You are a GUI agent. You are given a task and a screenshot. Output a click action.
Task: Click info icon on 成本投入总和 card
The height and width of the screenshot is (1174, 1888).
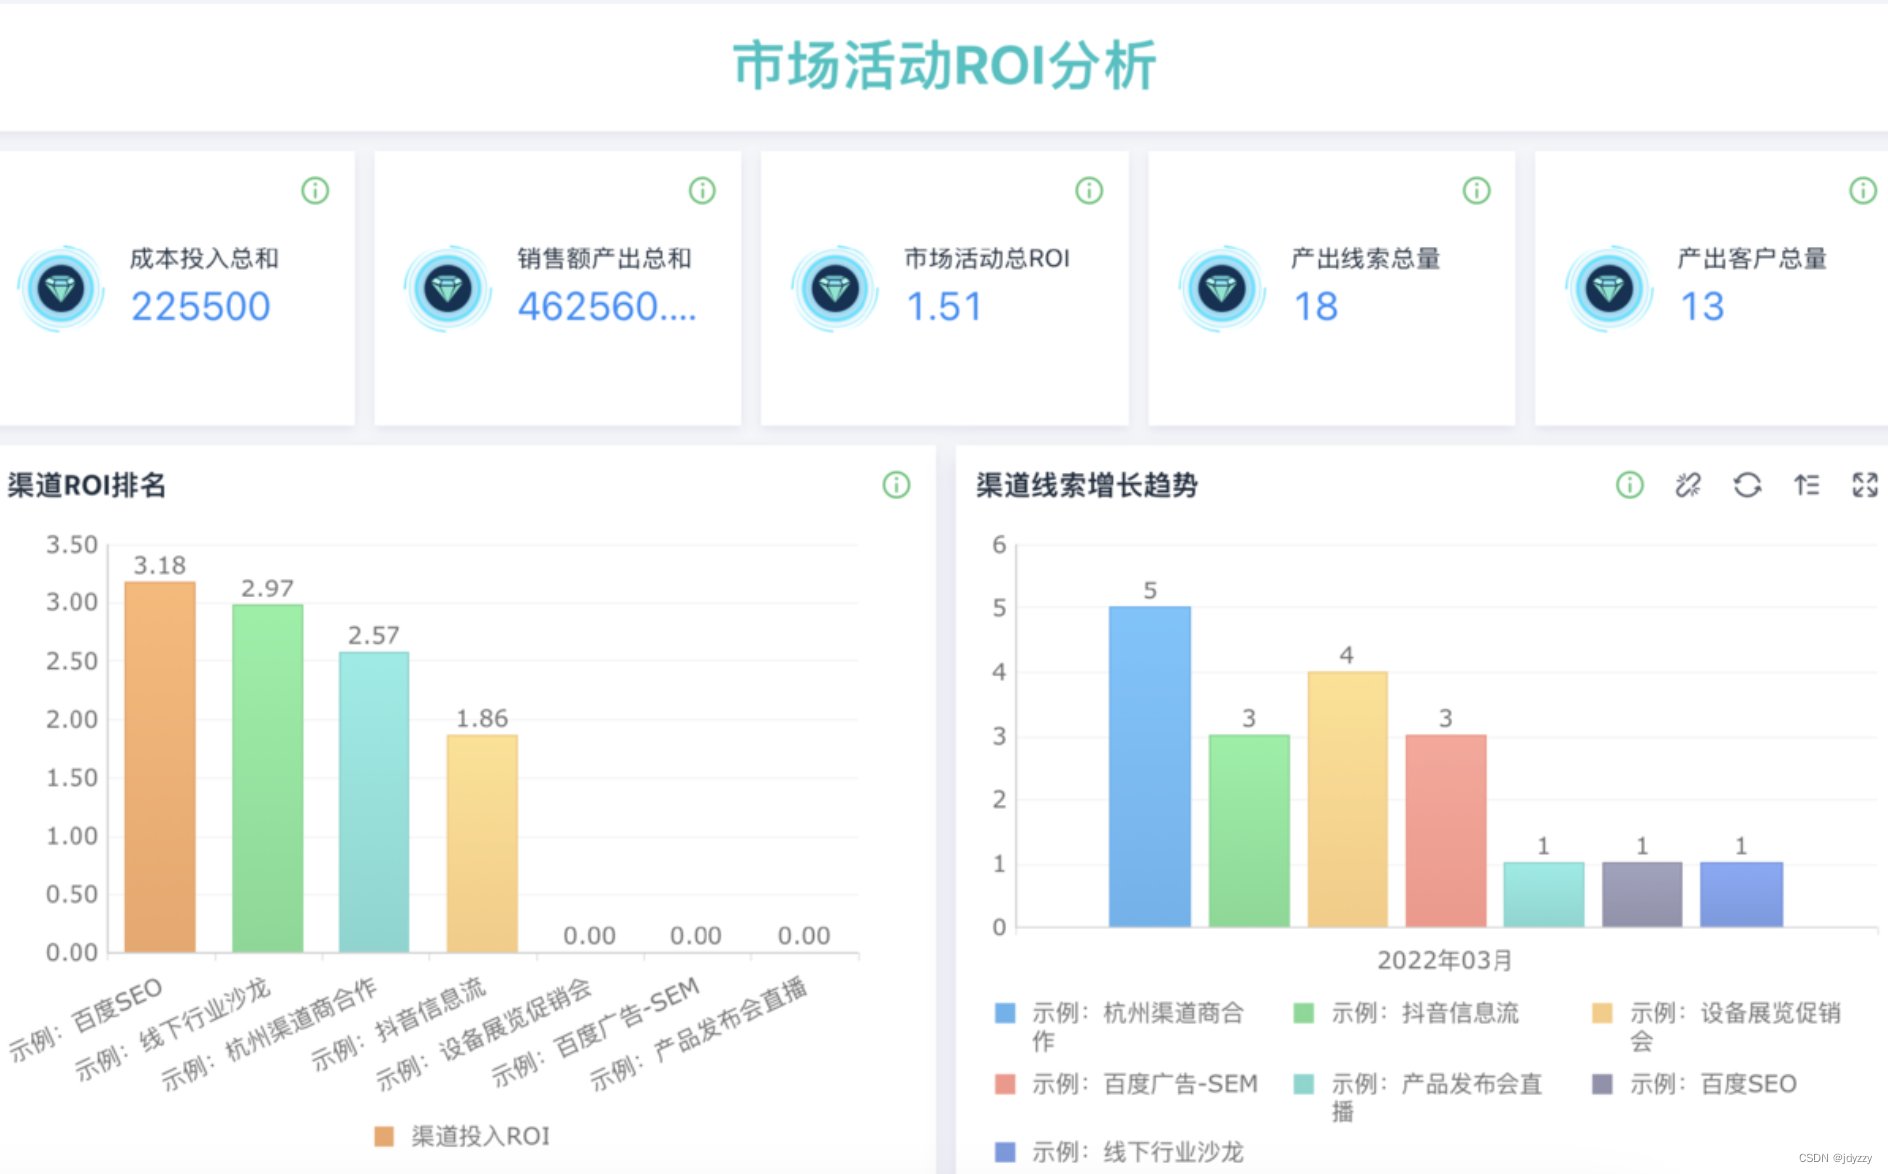(315, 190)
